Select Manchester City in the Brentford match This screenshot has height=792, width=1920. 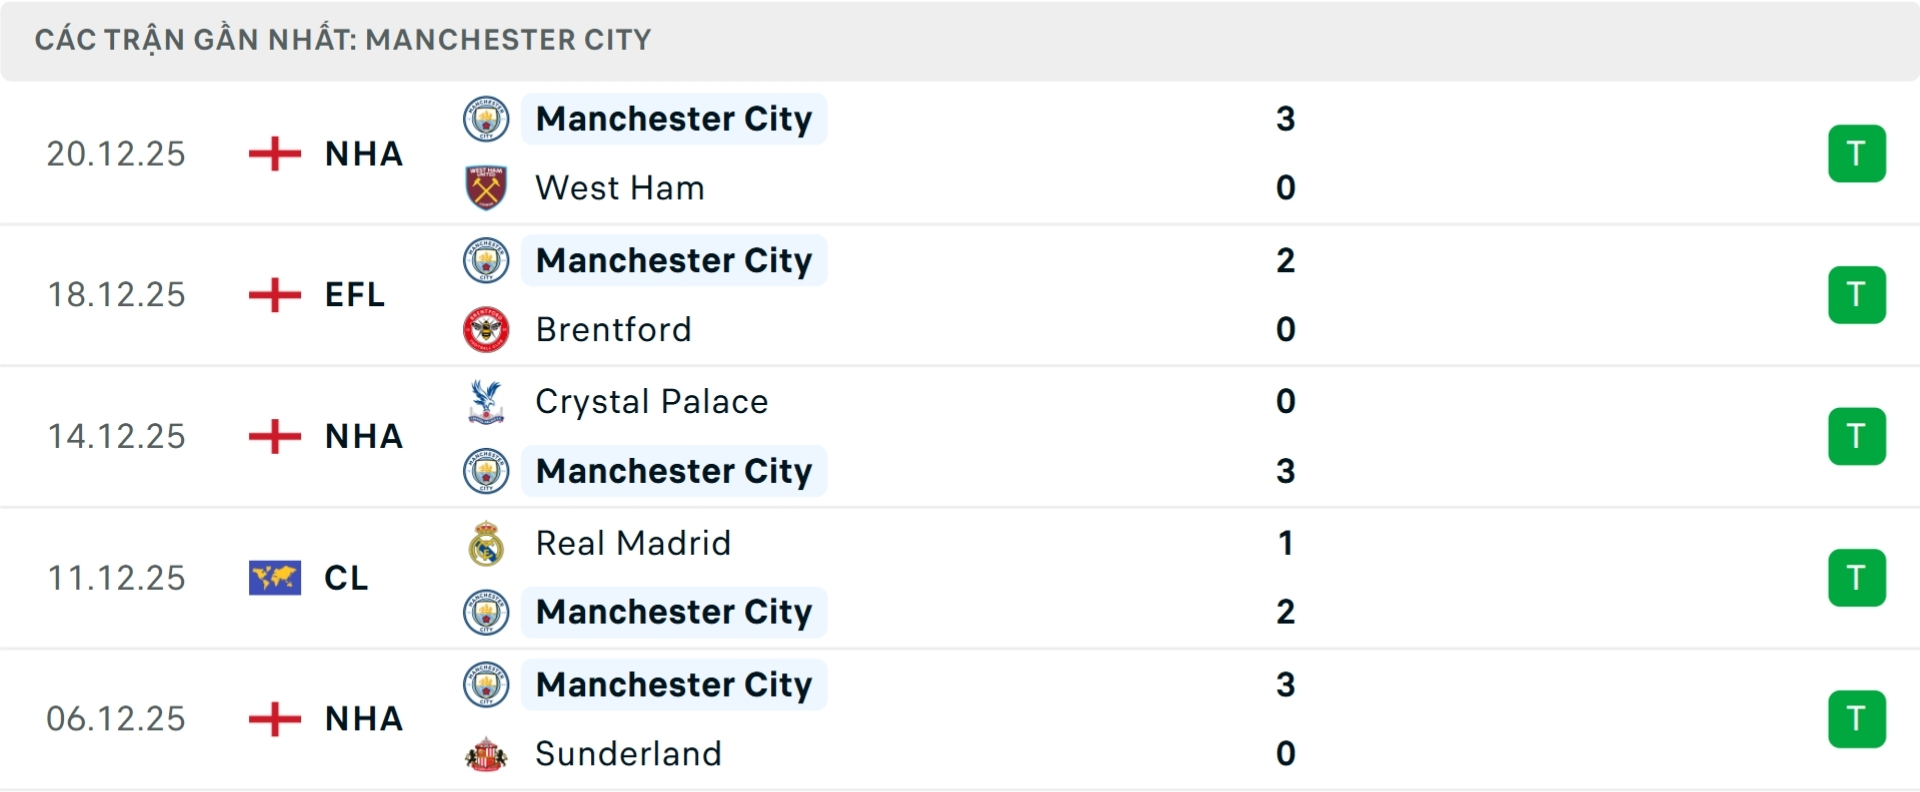(673, 260)
